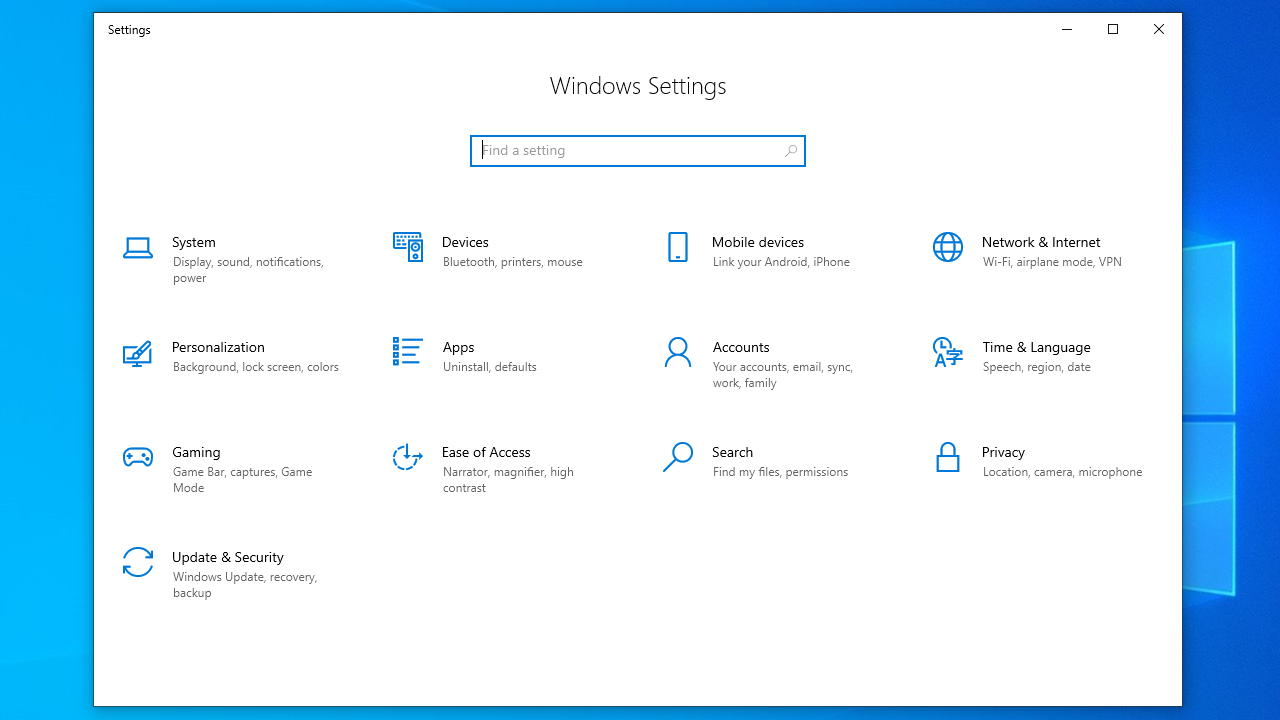
Task: Open the System settings title link
Action: click(194, 242)
